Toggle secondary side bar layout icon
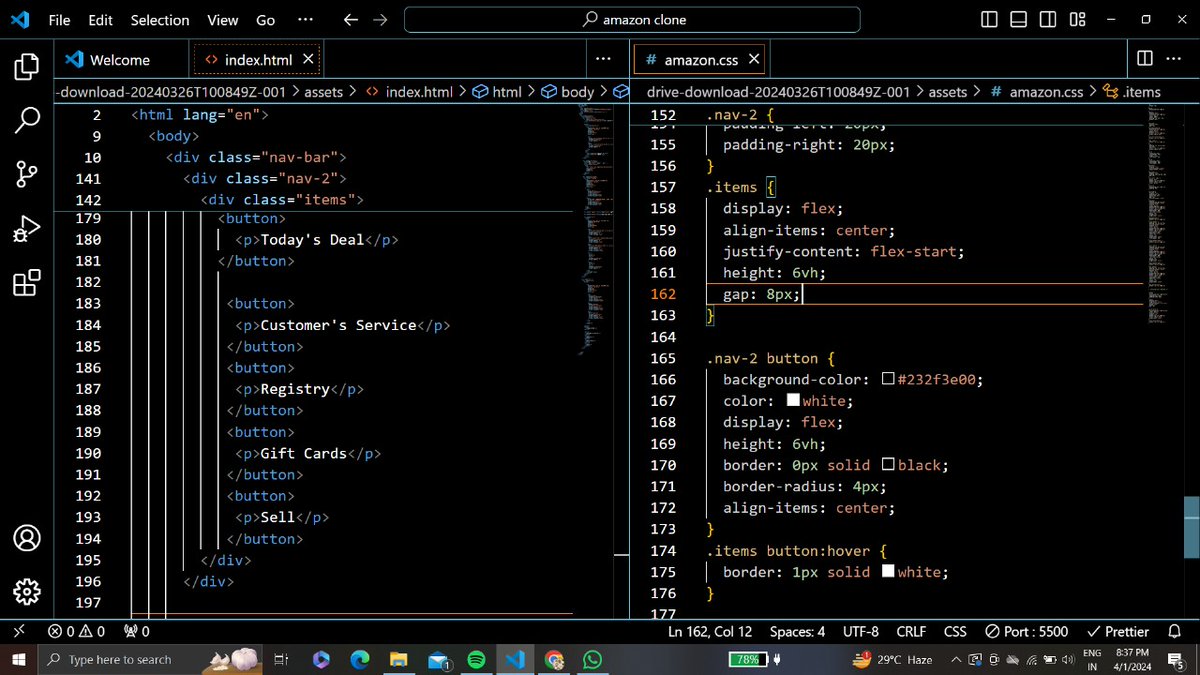Image resolution: width=1200 pixels, height=675 pixels. (1047, 20)
